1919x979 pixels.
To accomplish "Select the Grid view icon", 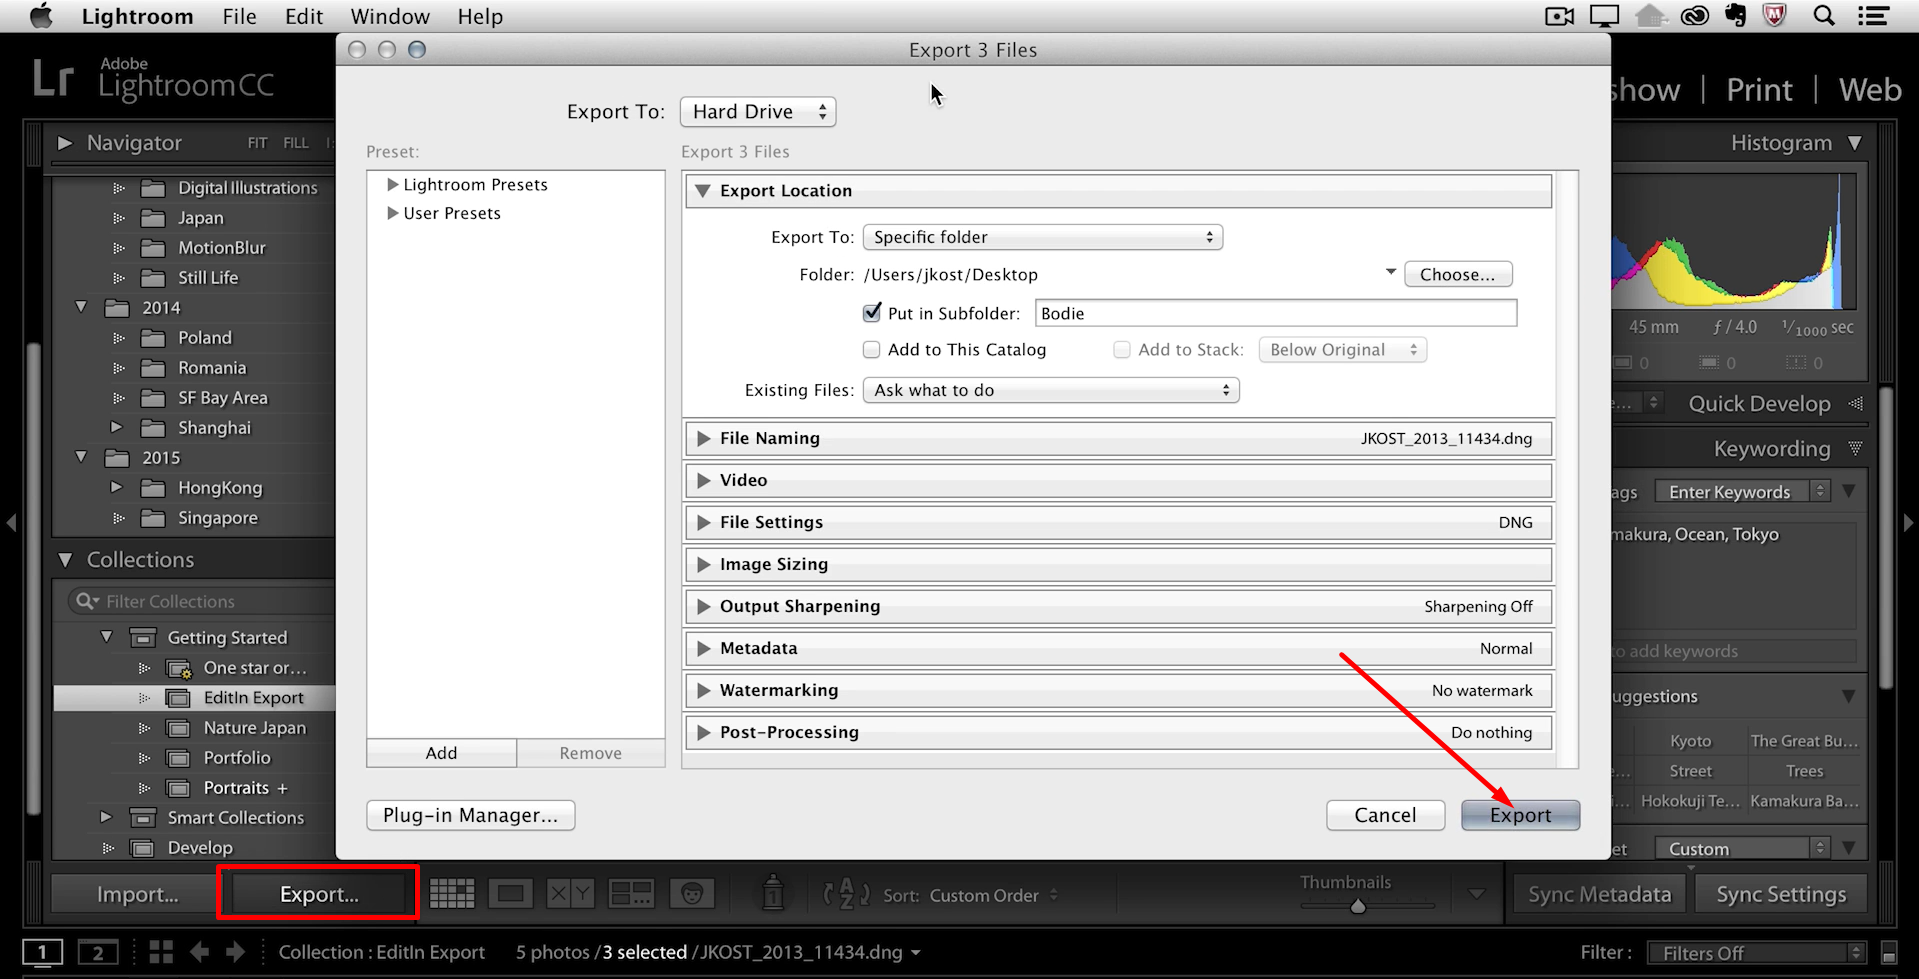I will tap(452, 893).
